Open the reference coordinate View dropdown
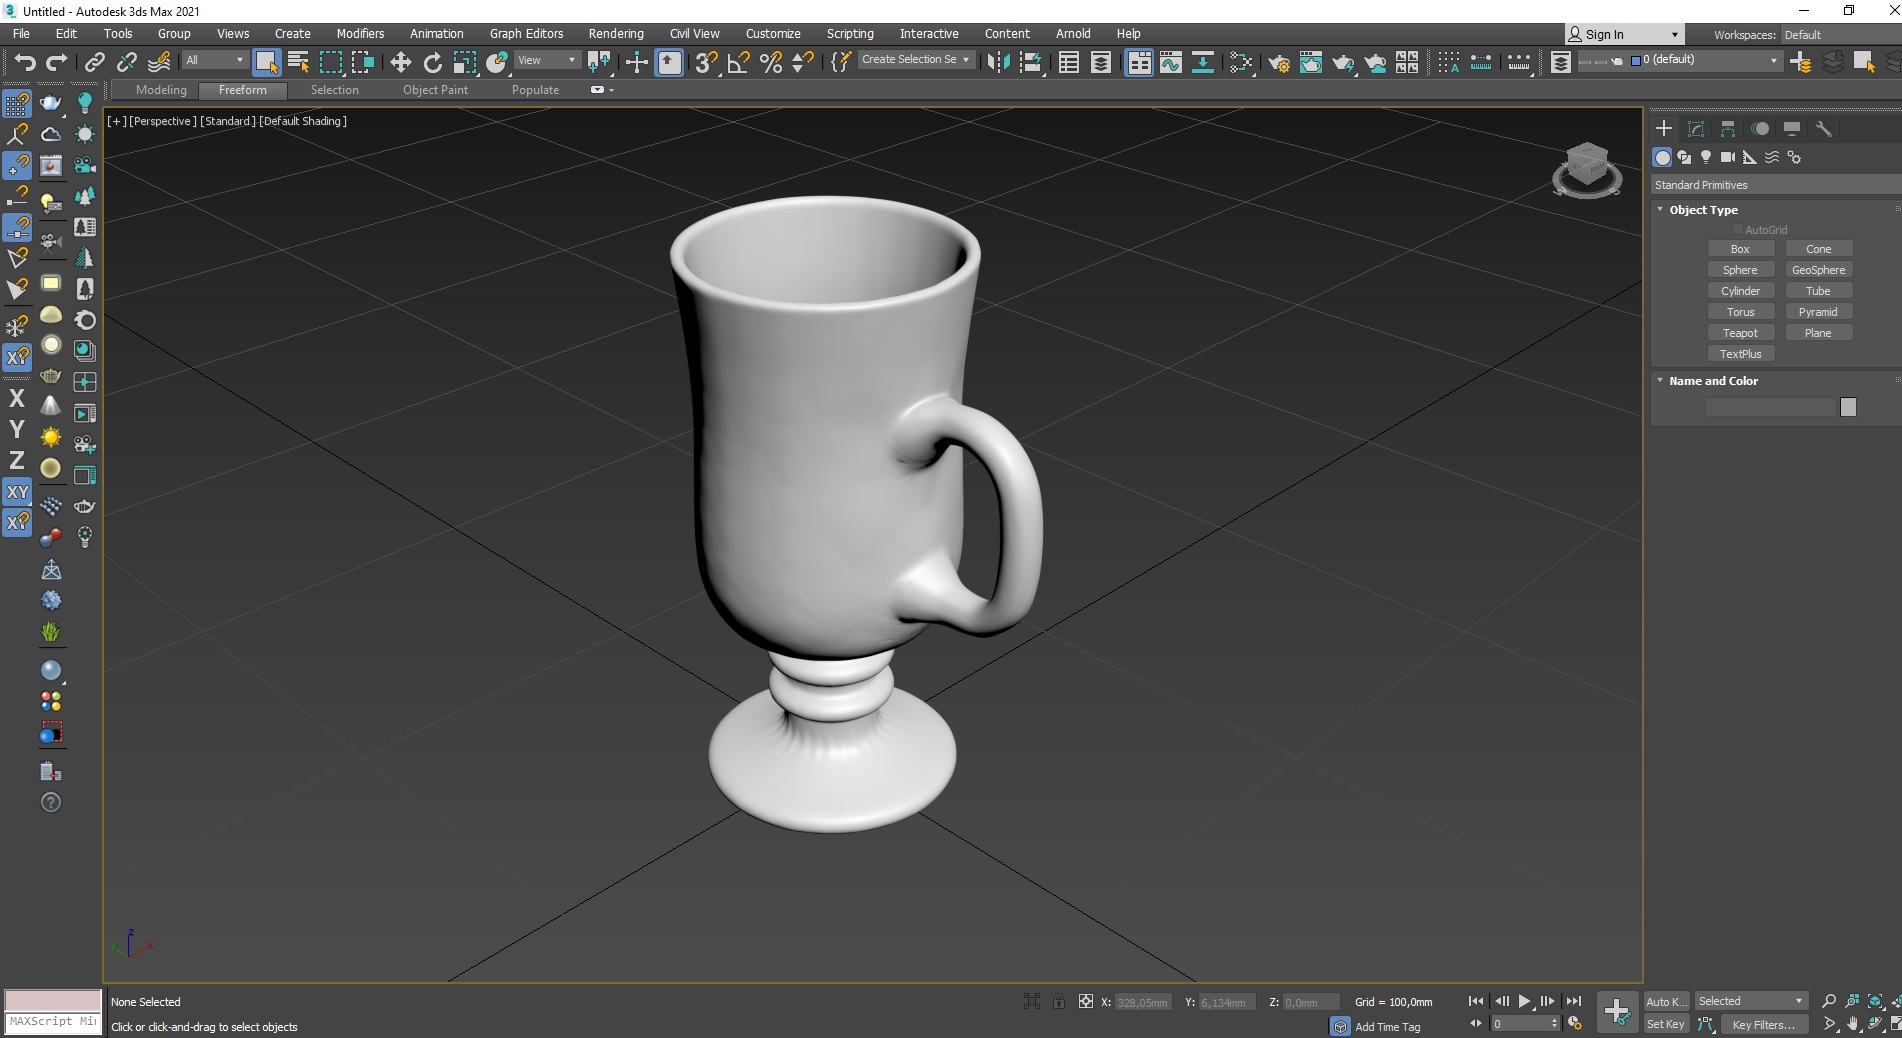This screenshot has width=1902, height=1038. click(546, 60)
